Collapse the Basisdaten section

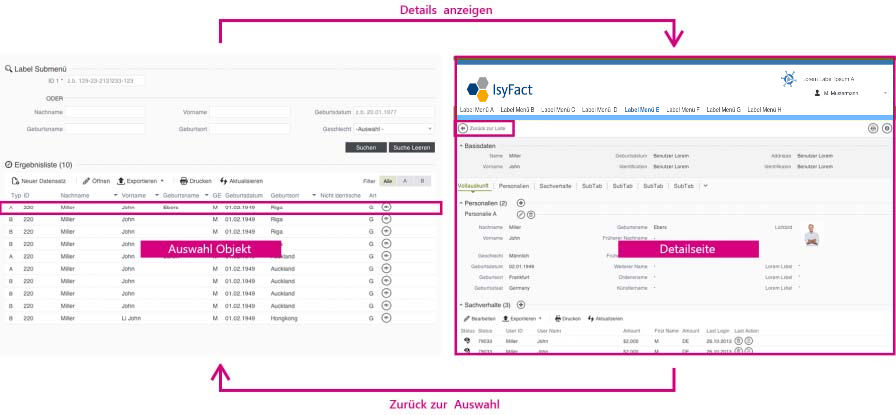tap(461, 146)
